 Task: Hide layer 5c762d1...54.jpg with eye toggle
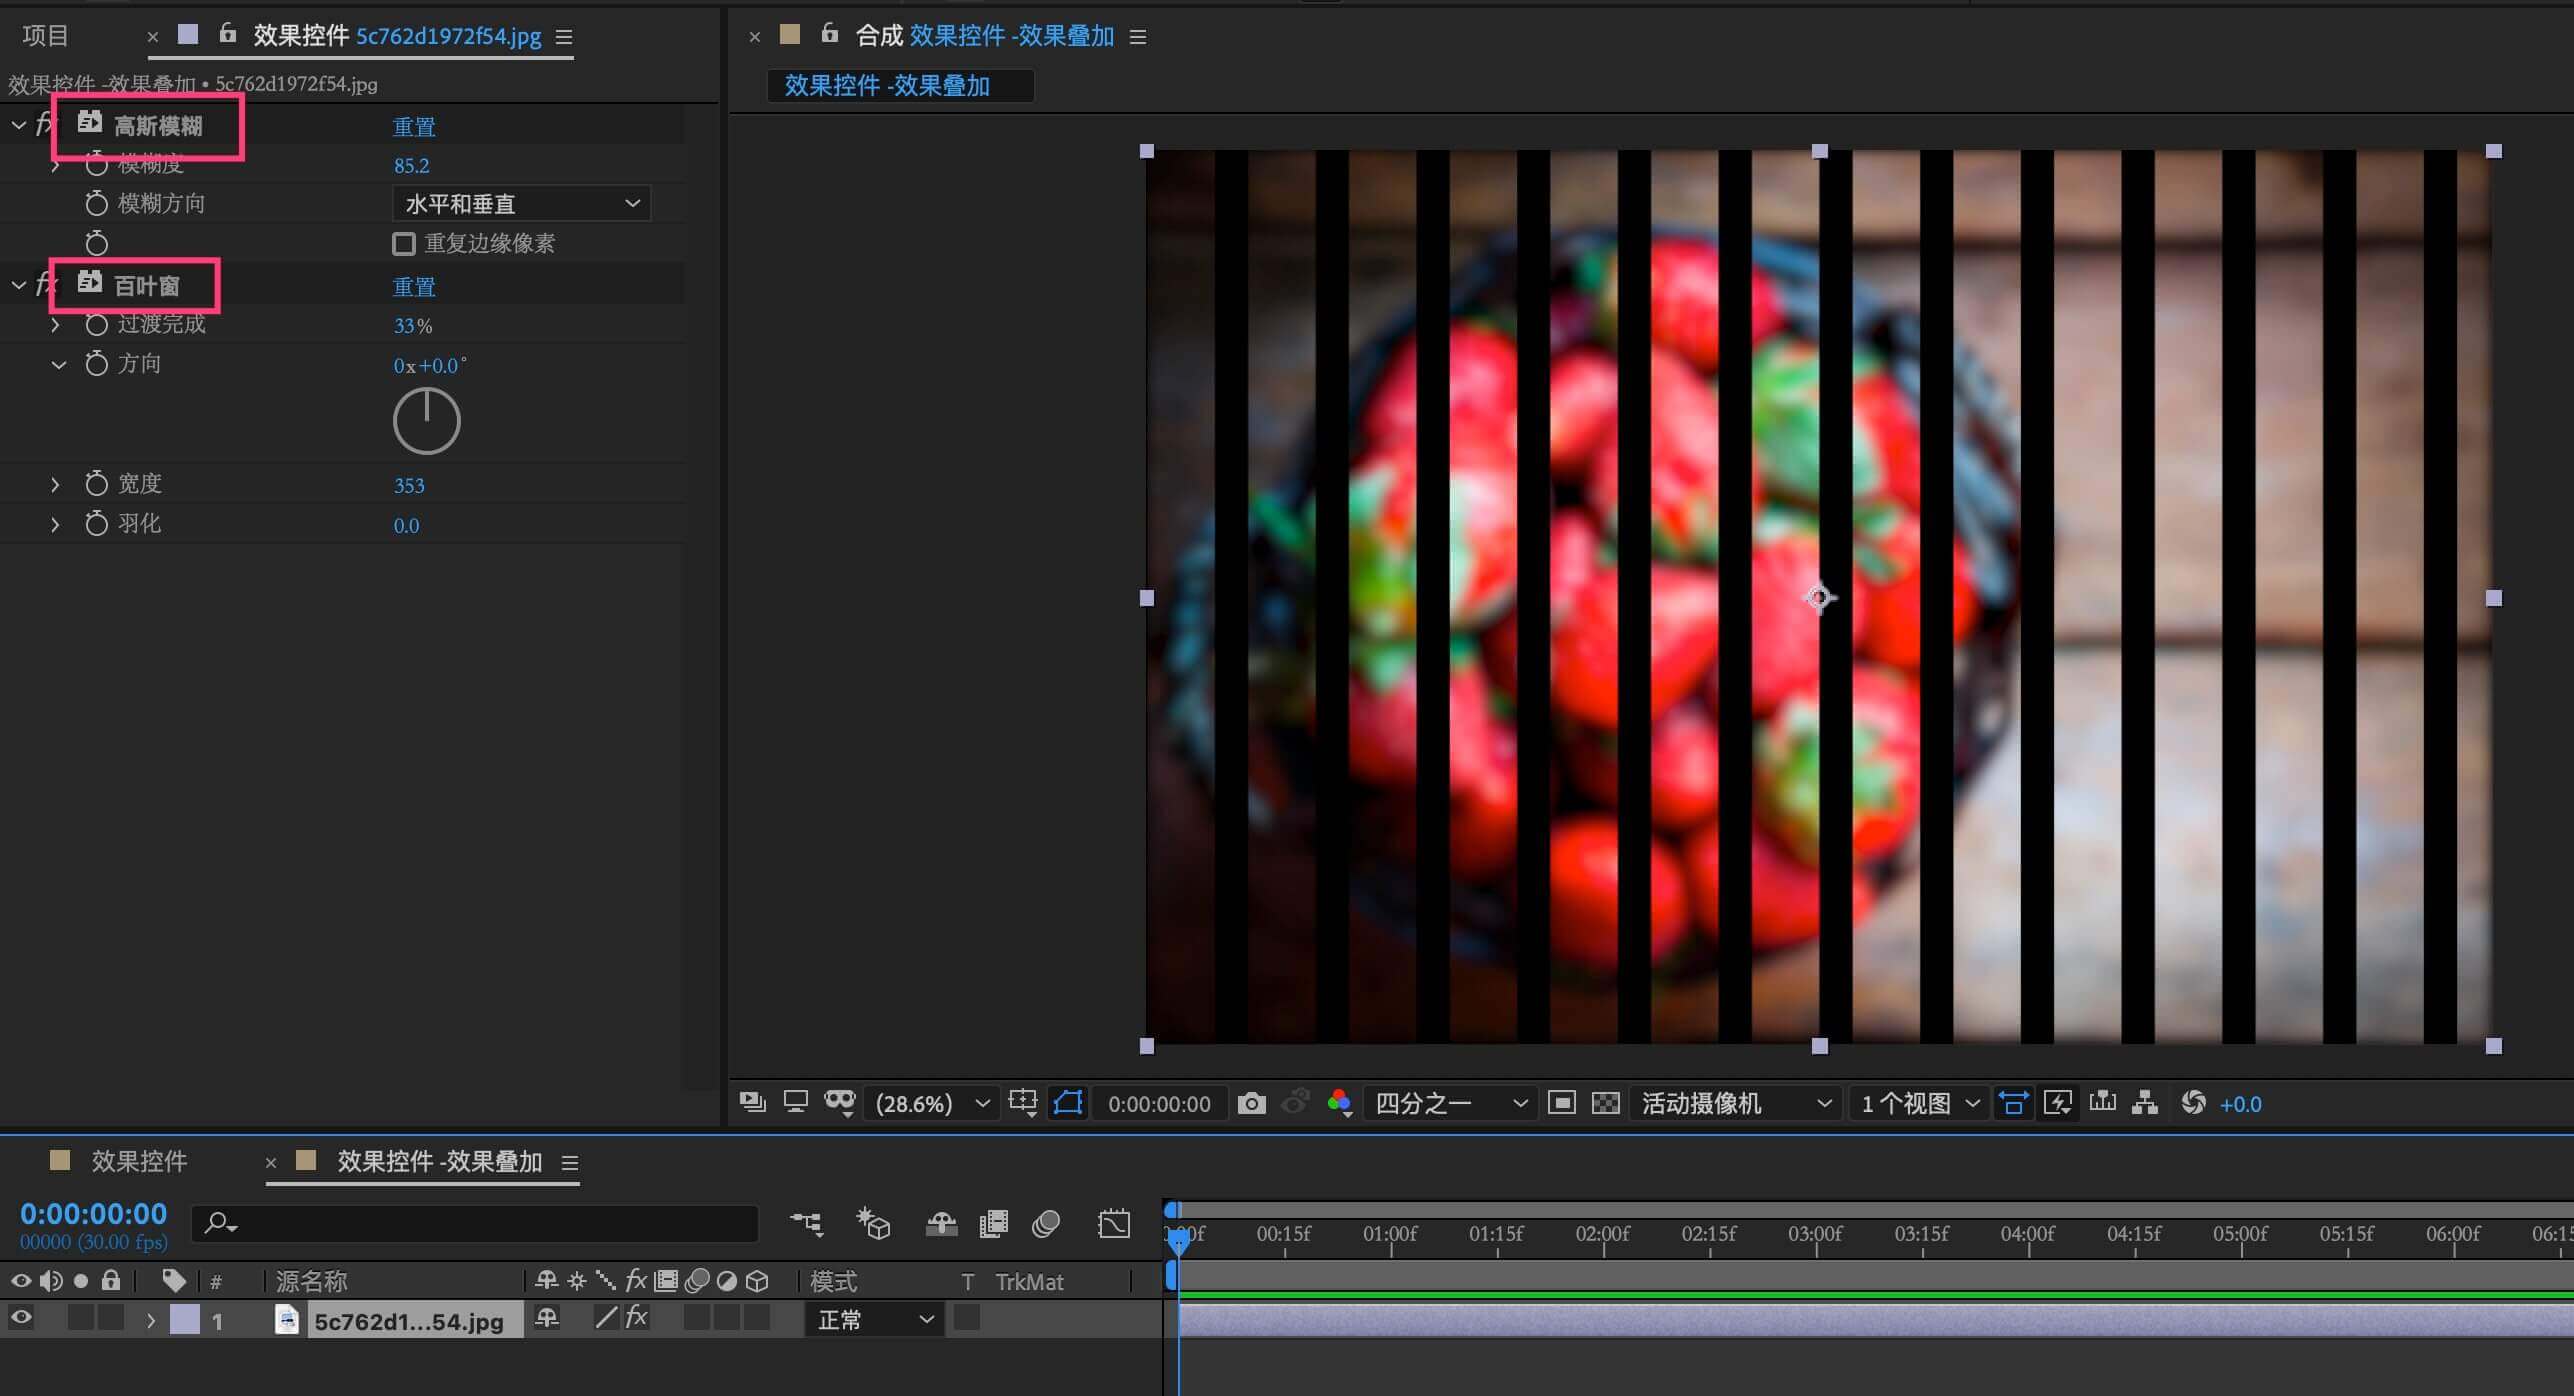(21, 1319)
